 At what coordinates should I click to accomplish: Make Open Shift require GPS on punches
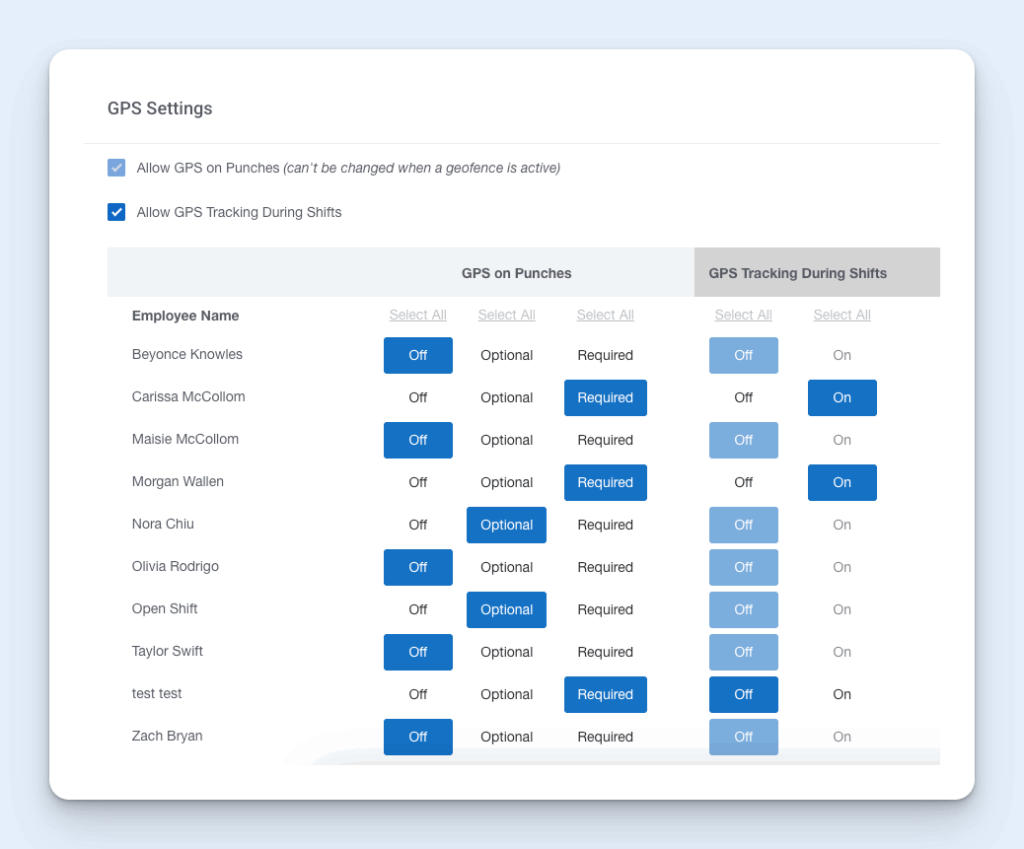[x=605, y=609]
